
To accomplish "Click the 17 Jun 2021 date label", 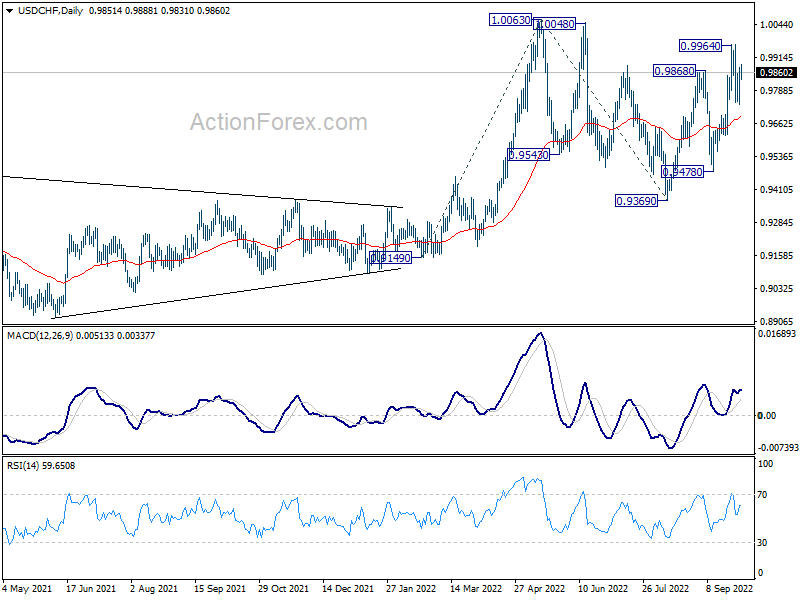I will point(91,589).
